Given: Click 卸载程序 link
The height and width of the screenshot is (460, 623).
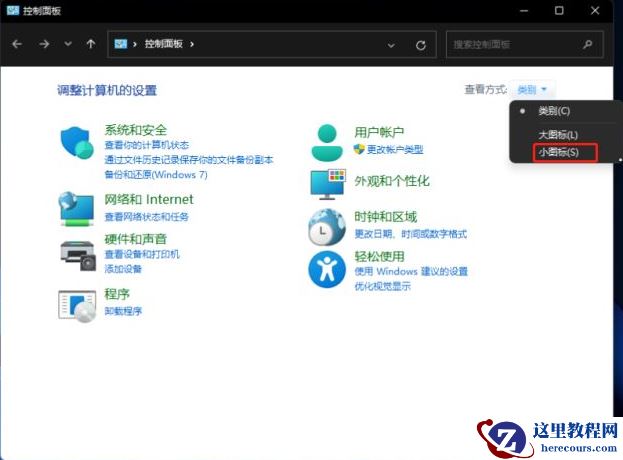Looking at the screenshot, I should (123, 311).
